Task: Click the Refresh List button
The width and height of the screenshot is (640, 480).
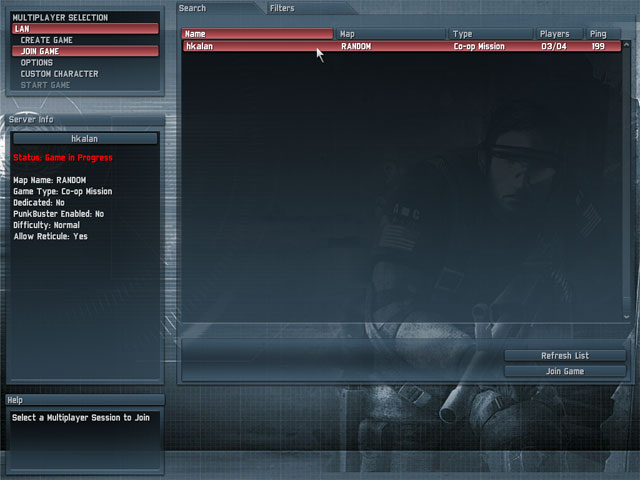Action: [x=565, y=356]
